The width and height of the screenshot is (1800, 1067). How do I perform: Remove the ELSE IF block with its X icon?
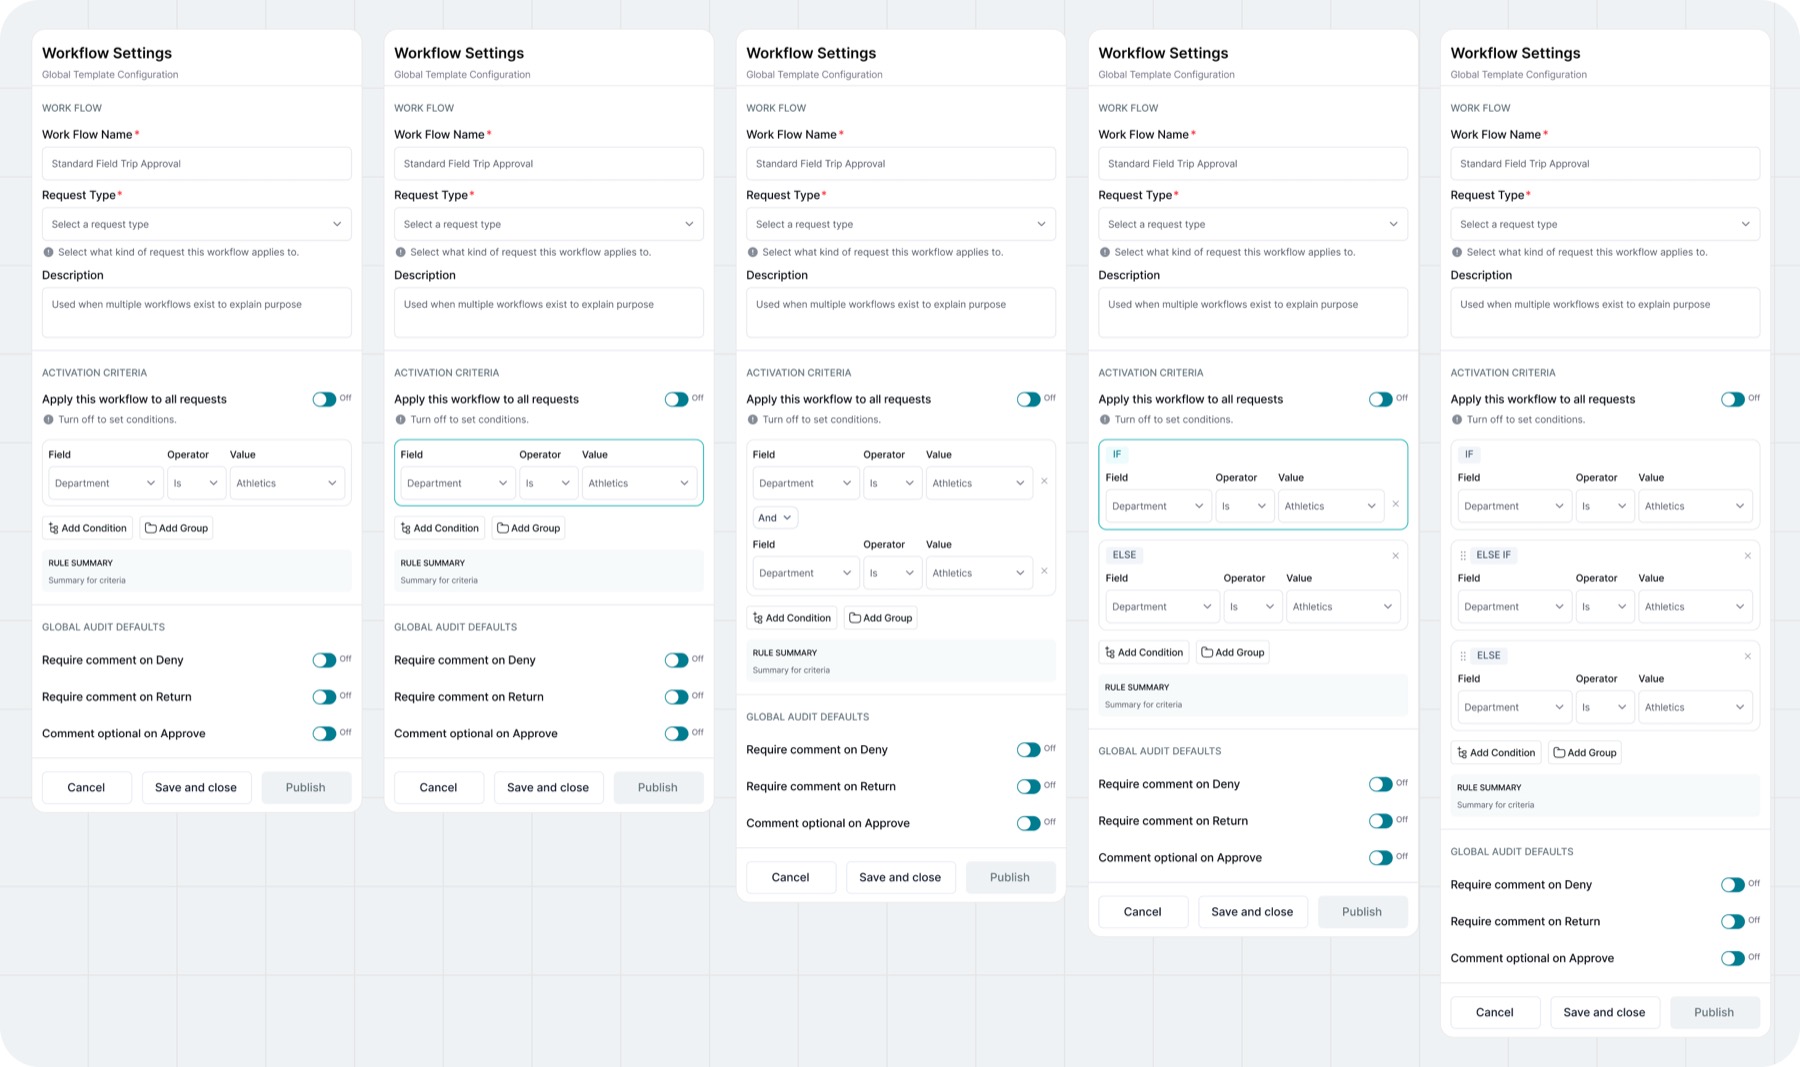coord(1748,556)
